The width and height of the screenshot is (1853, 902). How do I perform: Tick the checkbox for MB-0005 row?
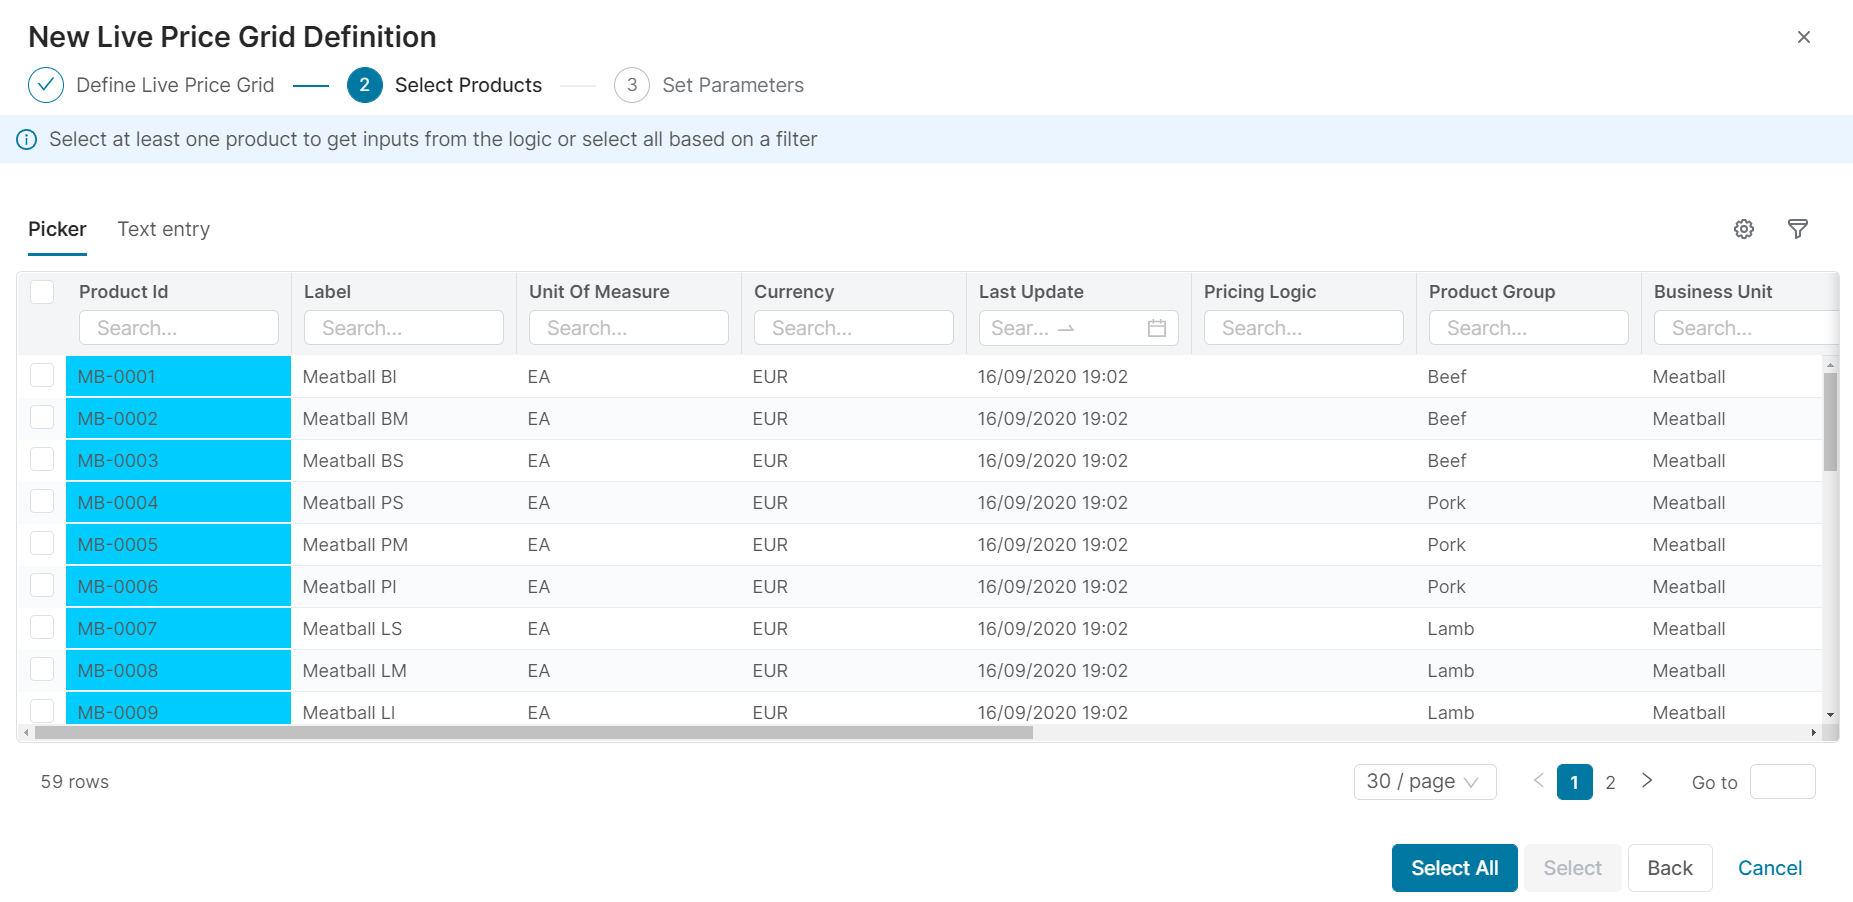pyautogui.click(x=42, y=544)
